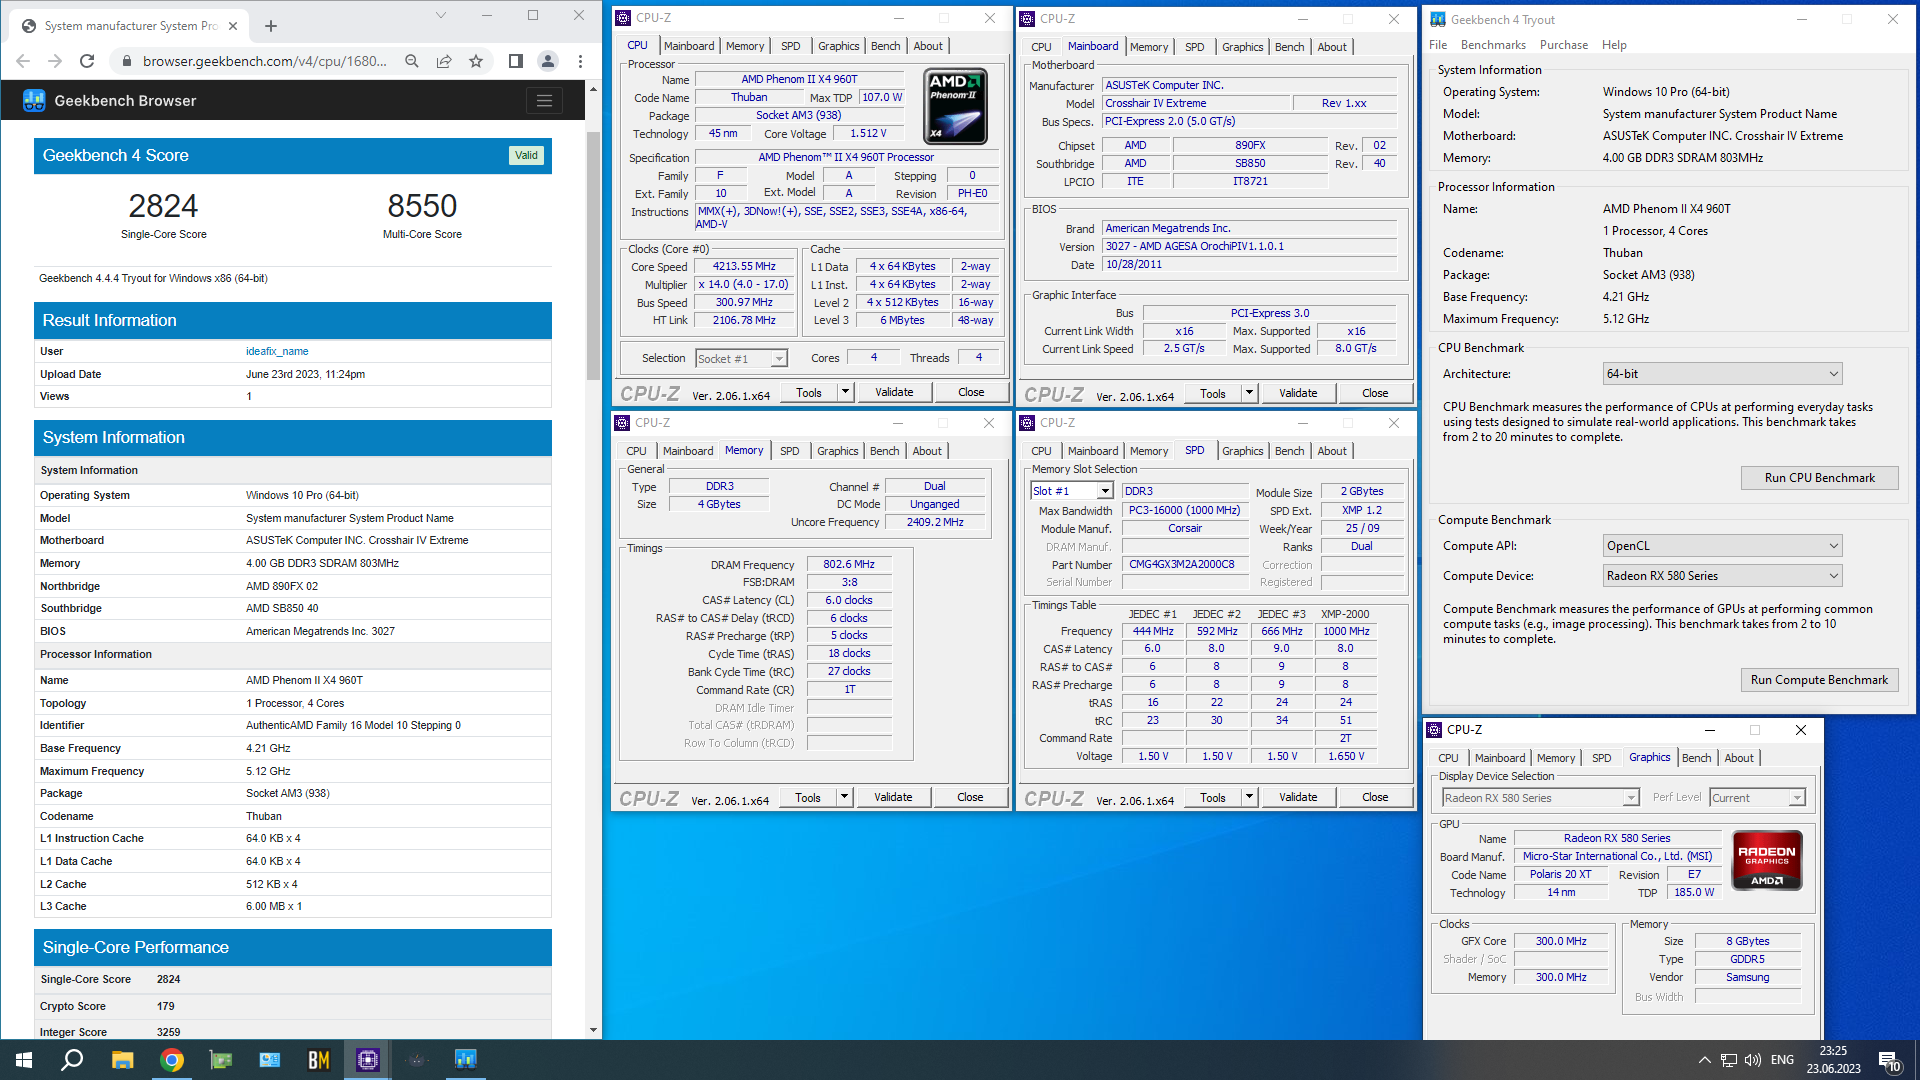Expand Tools arrow in CPU-Z CPU window
Image resolution: width=1920 pixels, height=1080 pixels.
coord(845,392)
